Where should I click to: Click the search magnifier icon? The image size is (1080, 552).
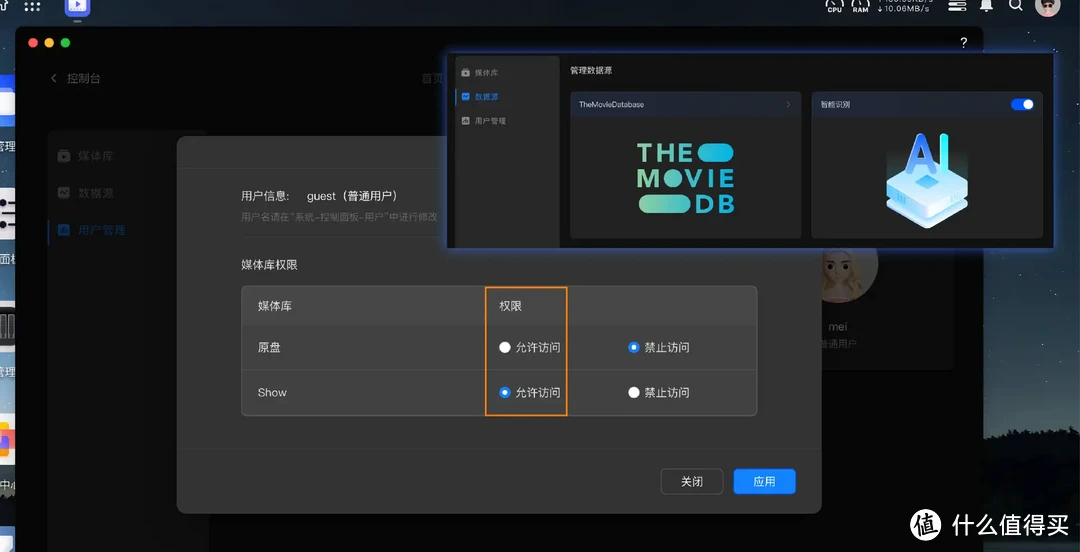point(1016,6)
